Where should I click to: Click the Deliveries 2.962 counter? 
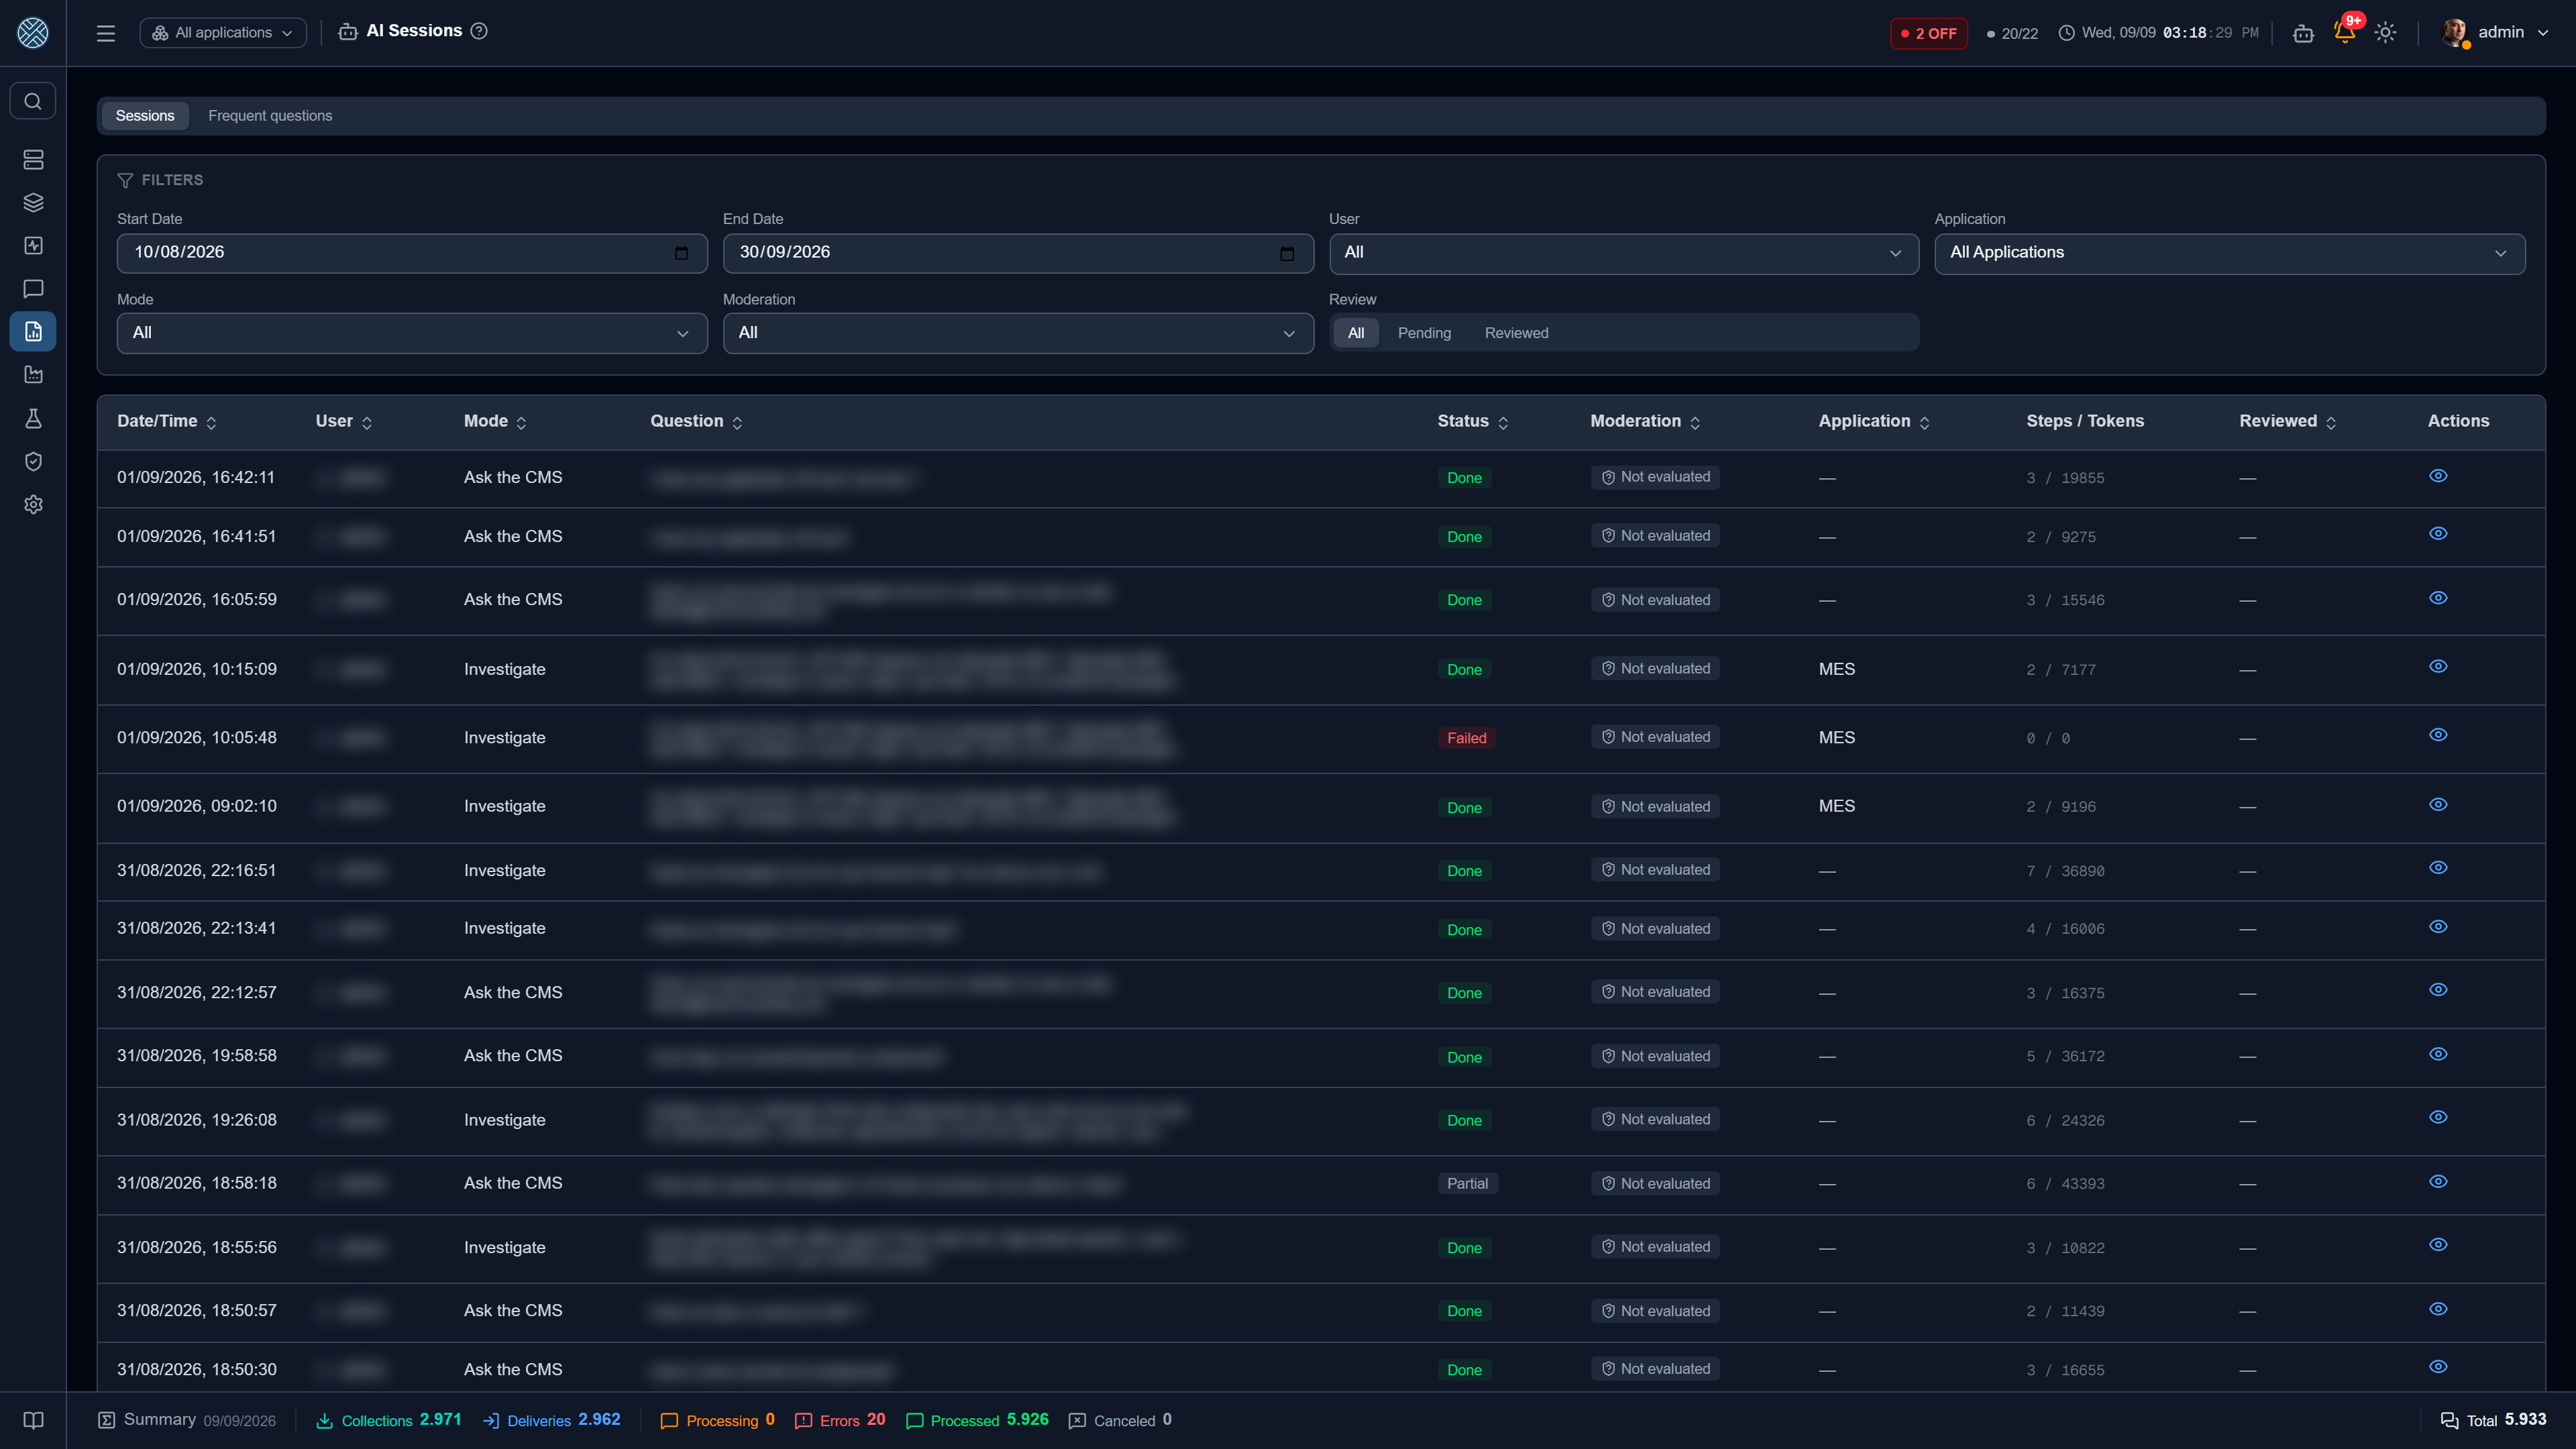[x=551, y=1420]
